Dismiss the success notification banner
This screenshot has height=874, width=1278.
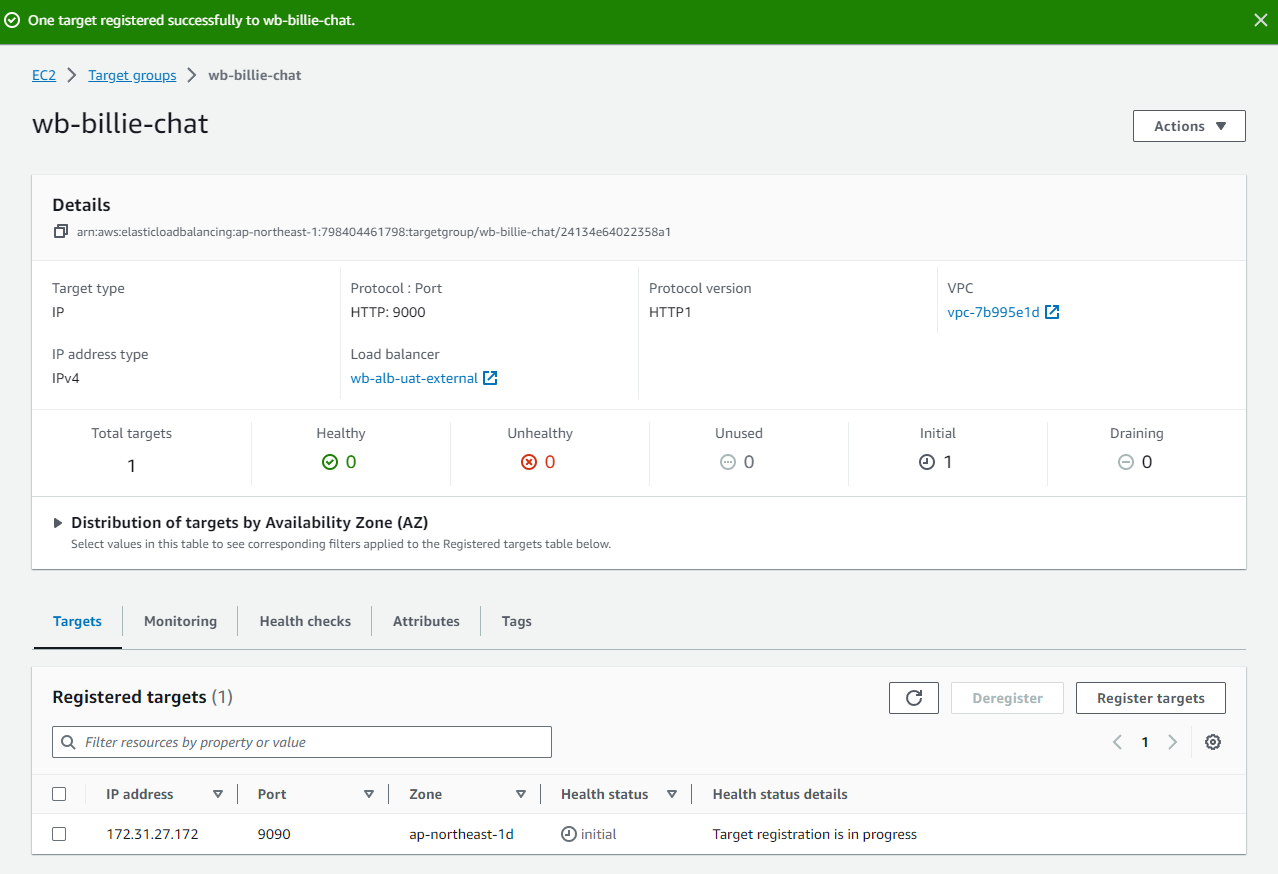[x=1260, y=20]
